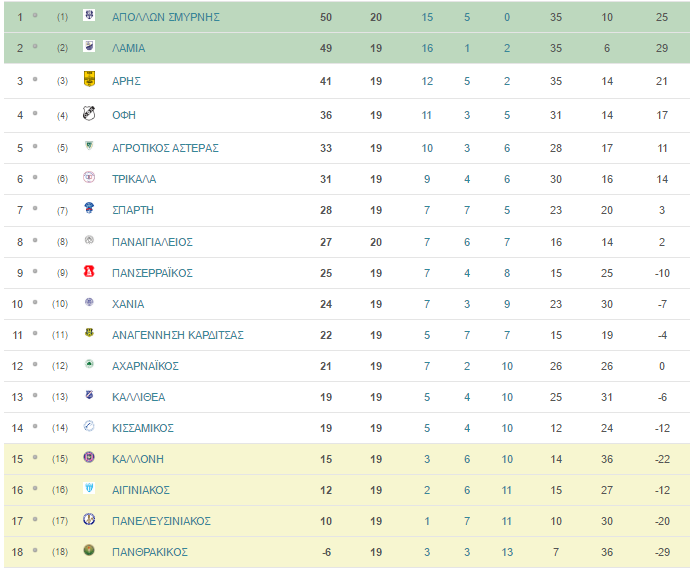Open the ΑΓΡΟΤΙΚΟΣ ΑΣΤΕΡΑΣ team page
The height and width of the screenshot is (570, 690).
coord(165,148)
